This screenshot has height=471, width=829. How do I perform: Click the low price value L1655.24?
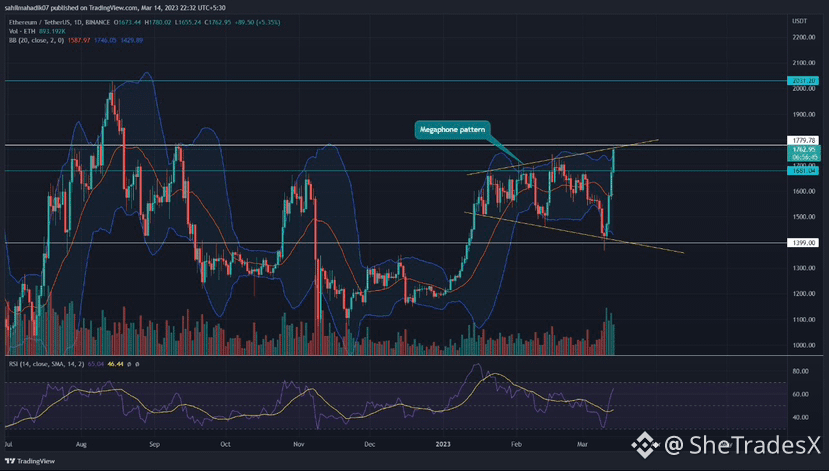click(188, 22)
